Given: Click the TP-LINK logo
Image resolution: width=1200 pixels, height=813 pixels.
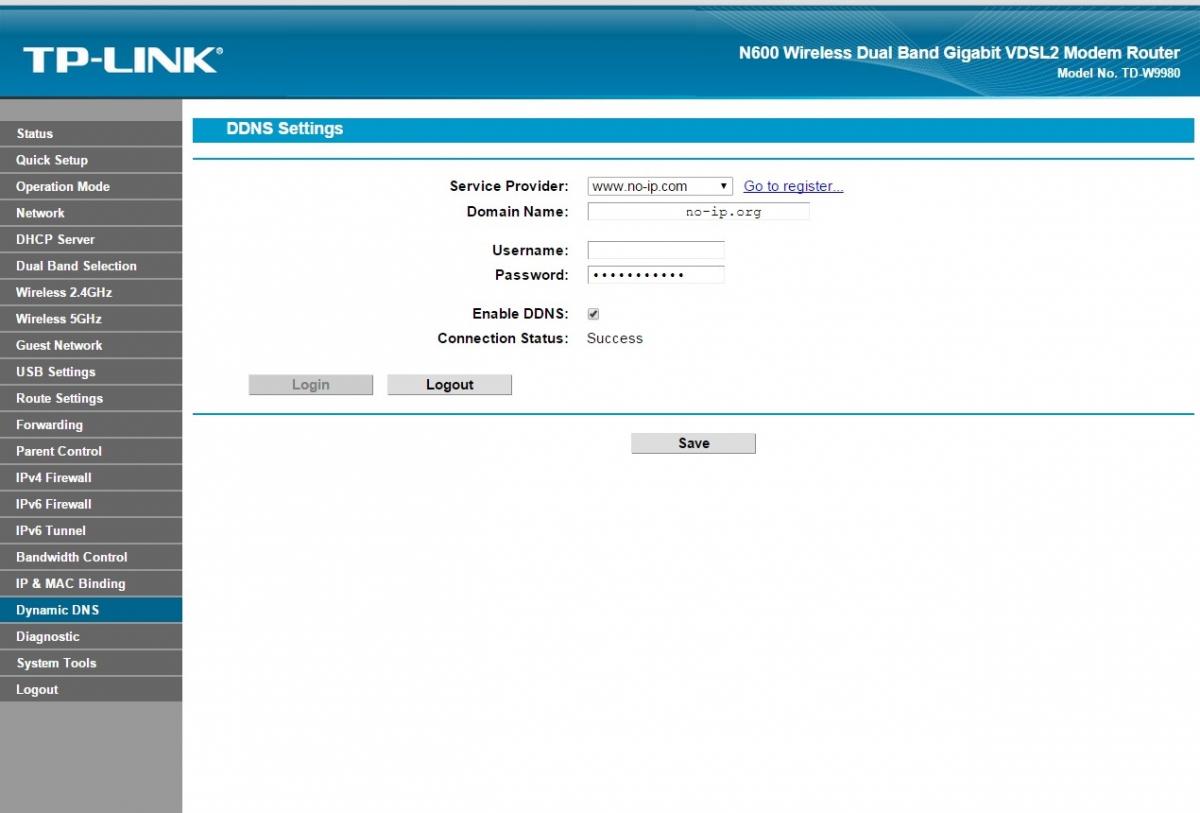Looking at the screenshot, I should pyautogui.click(x=122, y=59).
